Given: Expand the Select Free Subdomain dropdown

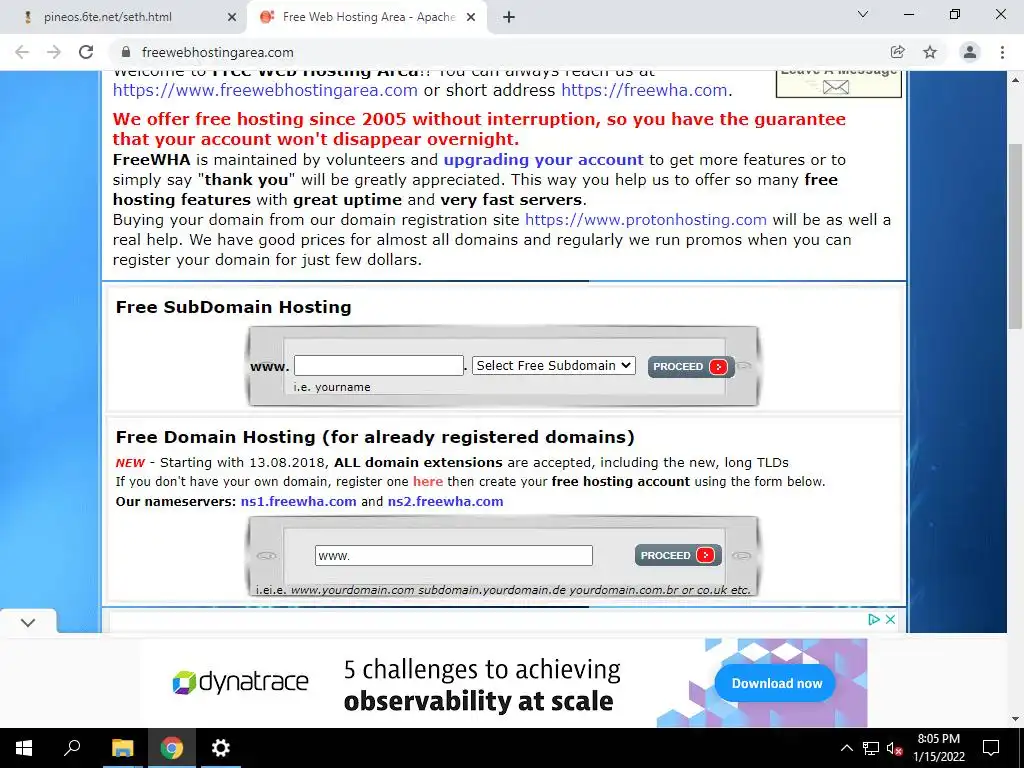Looking at the screenshot, I should coord(554,366).
